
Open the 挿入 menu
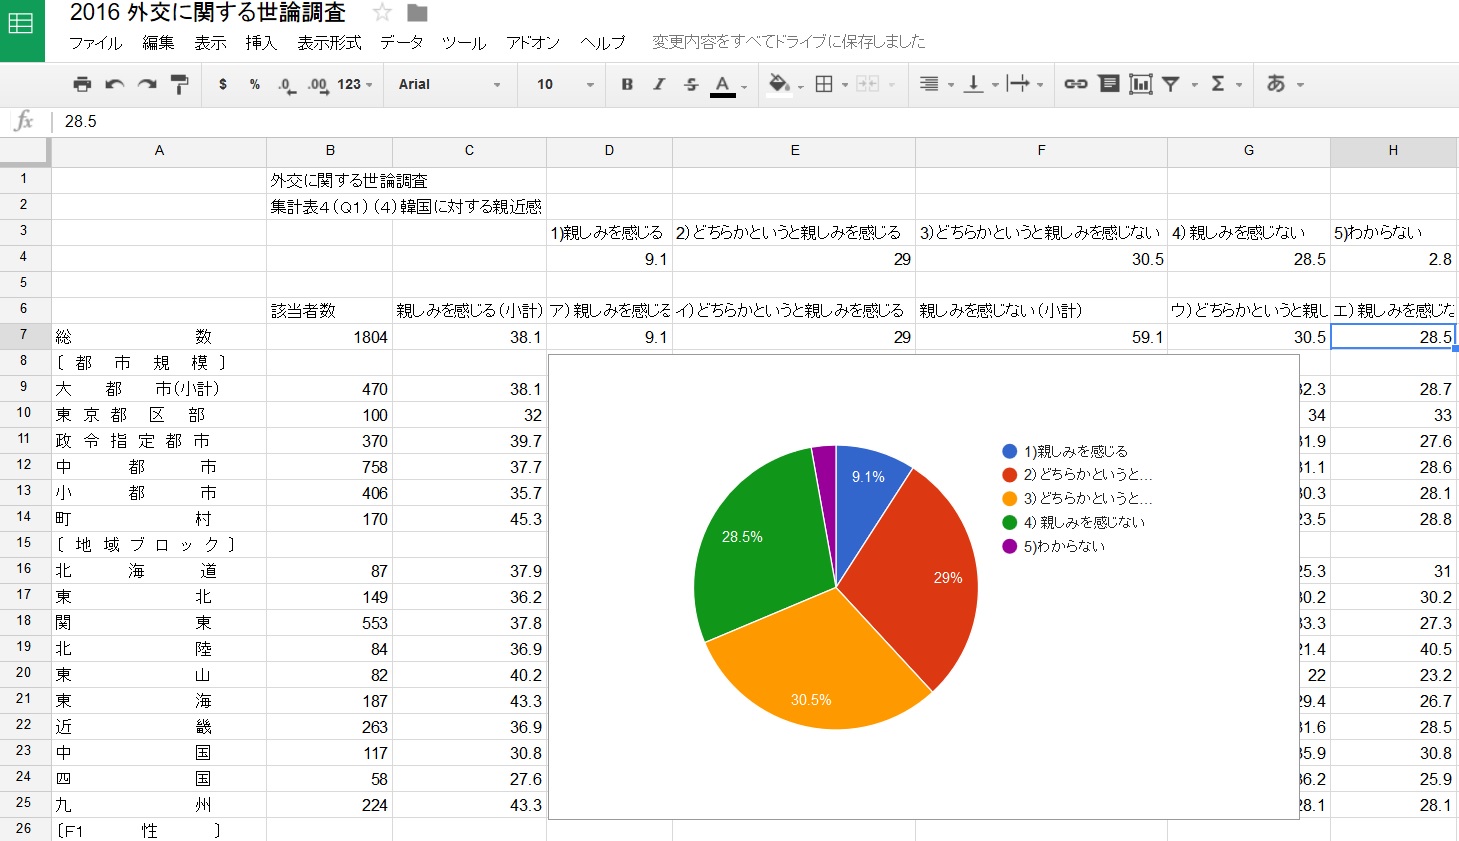point(260,42)
